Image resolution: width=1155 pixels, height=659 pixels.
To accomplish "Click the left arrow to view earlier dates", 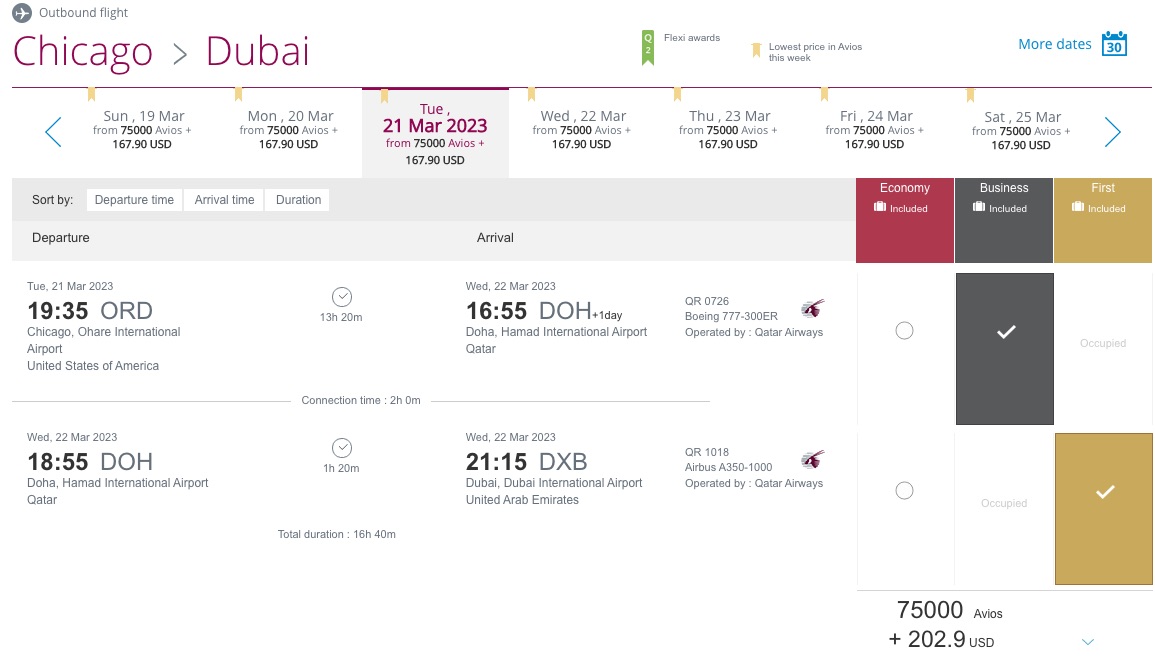I will pyautogui.click(x=52, y=131).
